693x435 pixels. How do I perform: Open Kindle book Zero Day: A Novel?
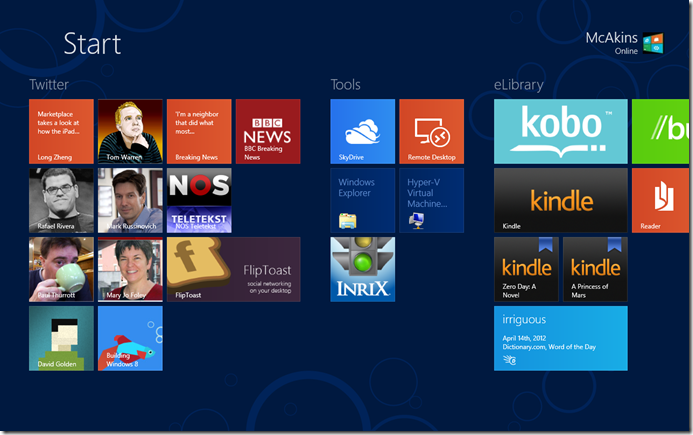pos(526,269)
